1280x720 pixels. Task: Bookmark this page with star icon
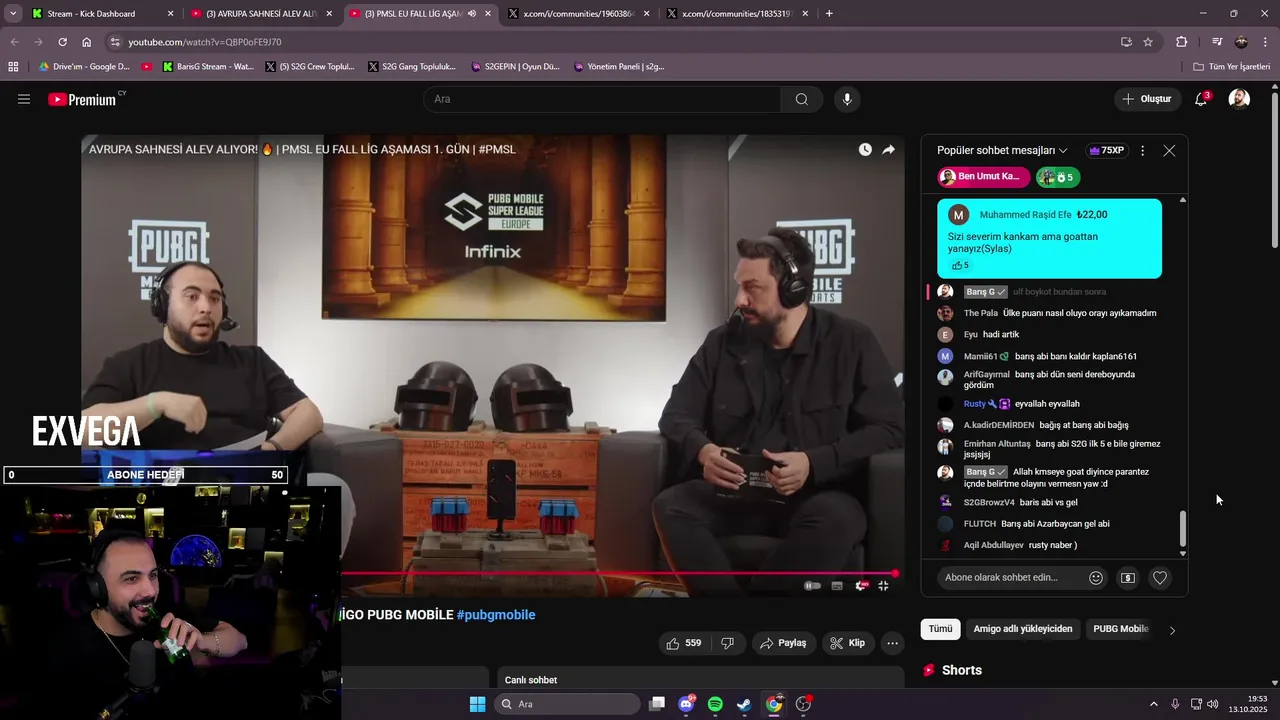tap(1148, 42)
